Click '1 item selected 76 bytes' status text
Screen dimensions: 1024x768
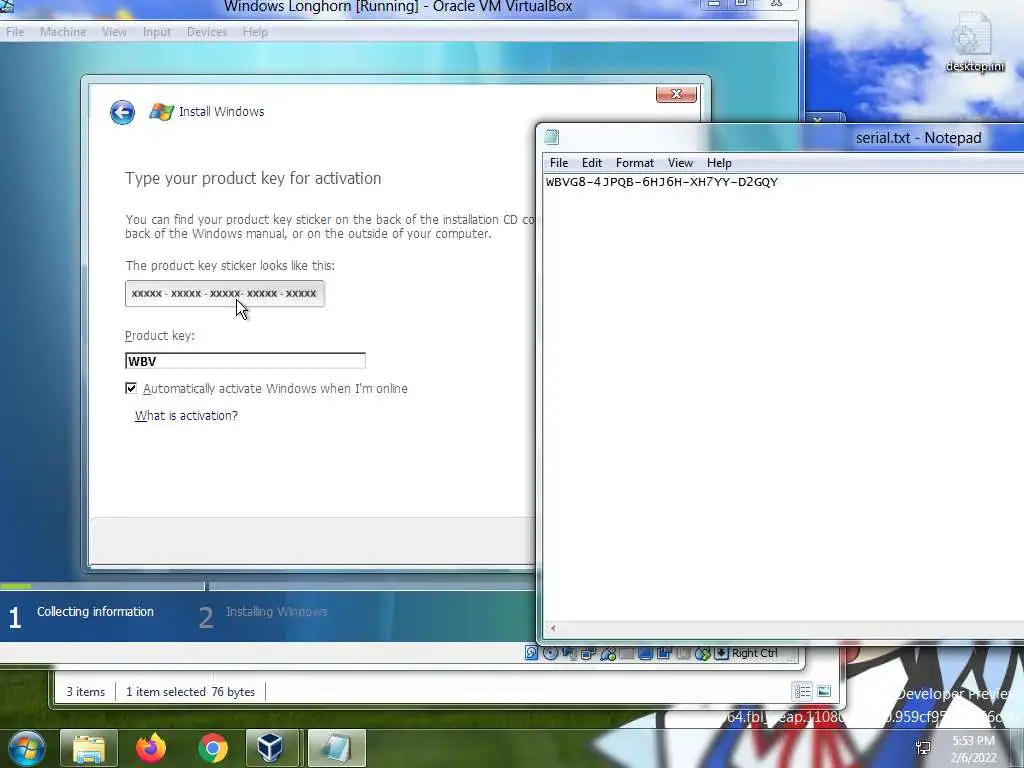pos(191,692)
